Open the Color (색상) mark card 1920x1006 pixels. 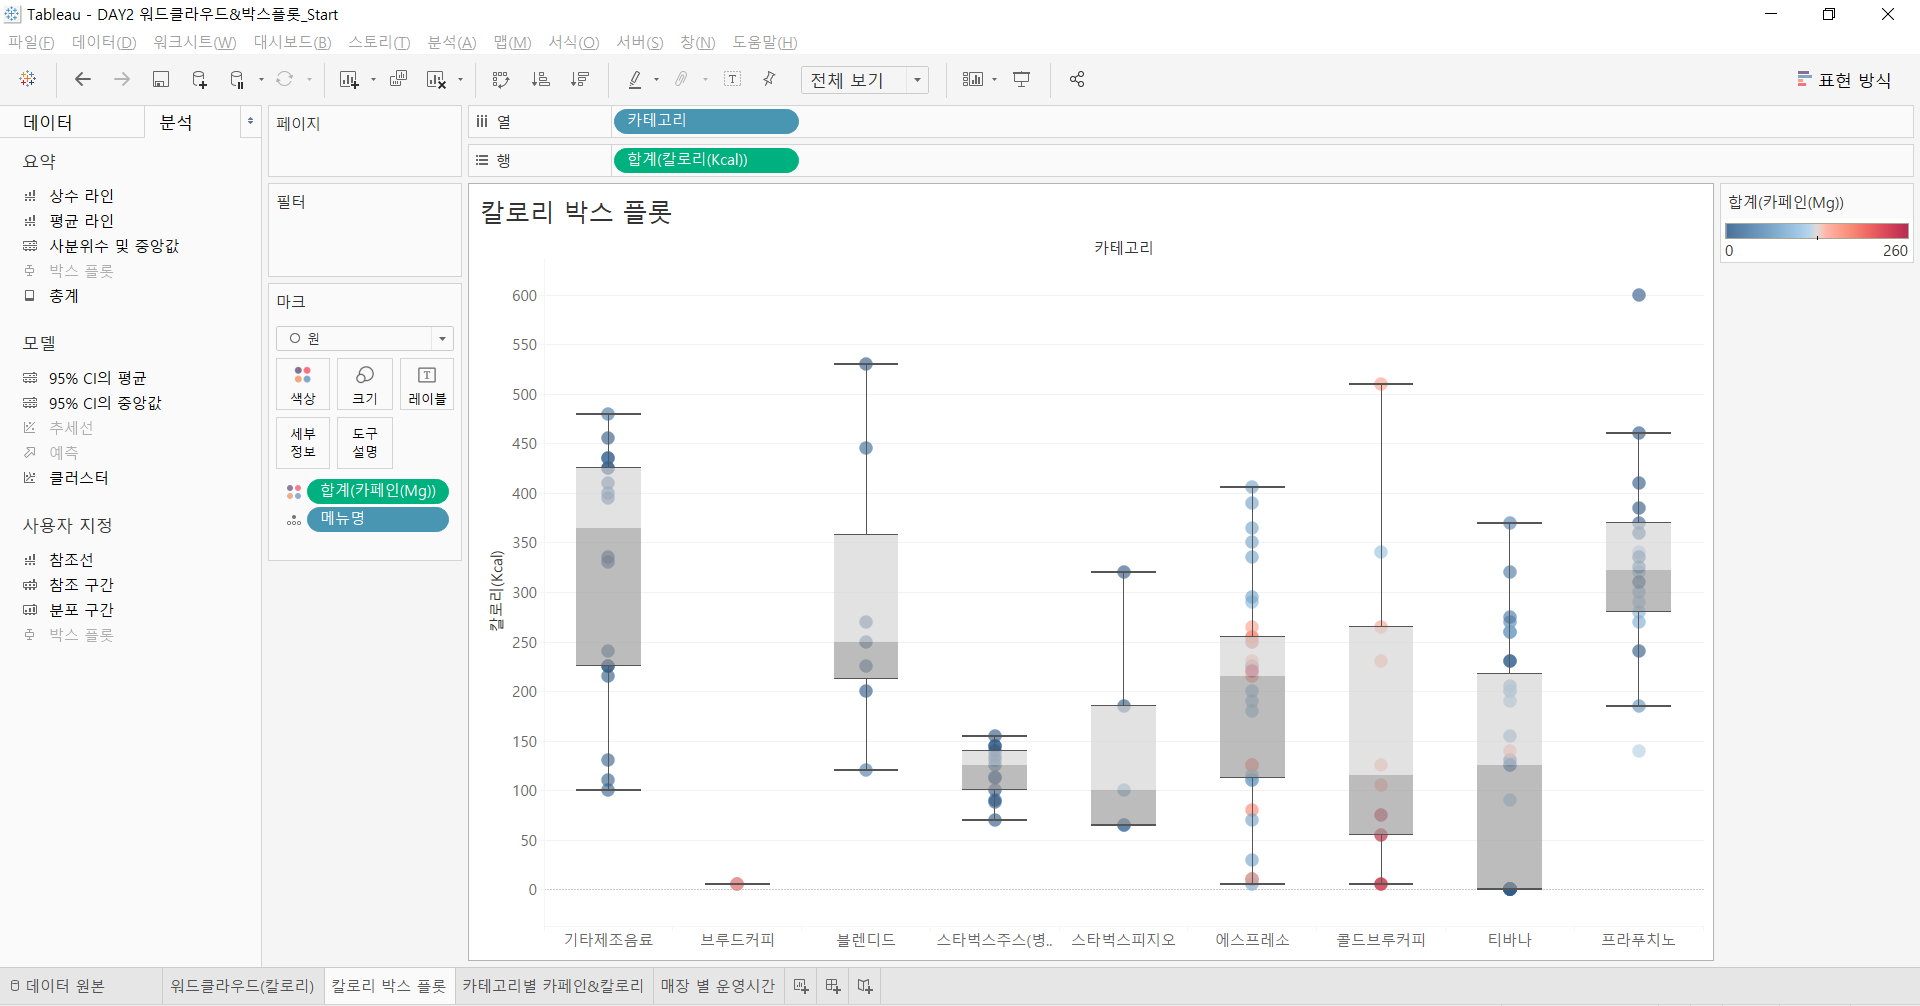point(303,384)
